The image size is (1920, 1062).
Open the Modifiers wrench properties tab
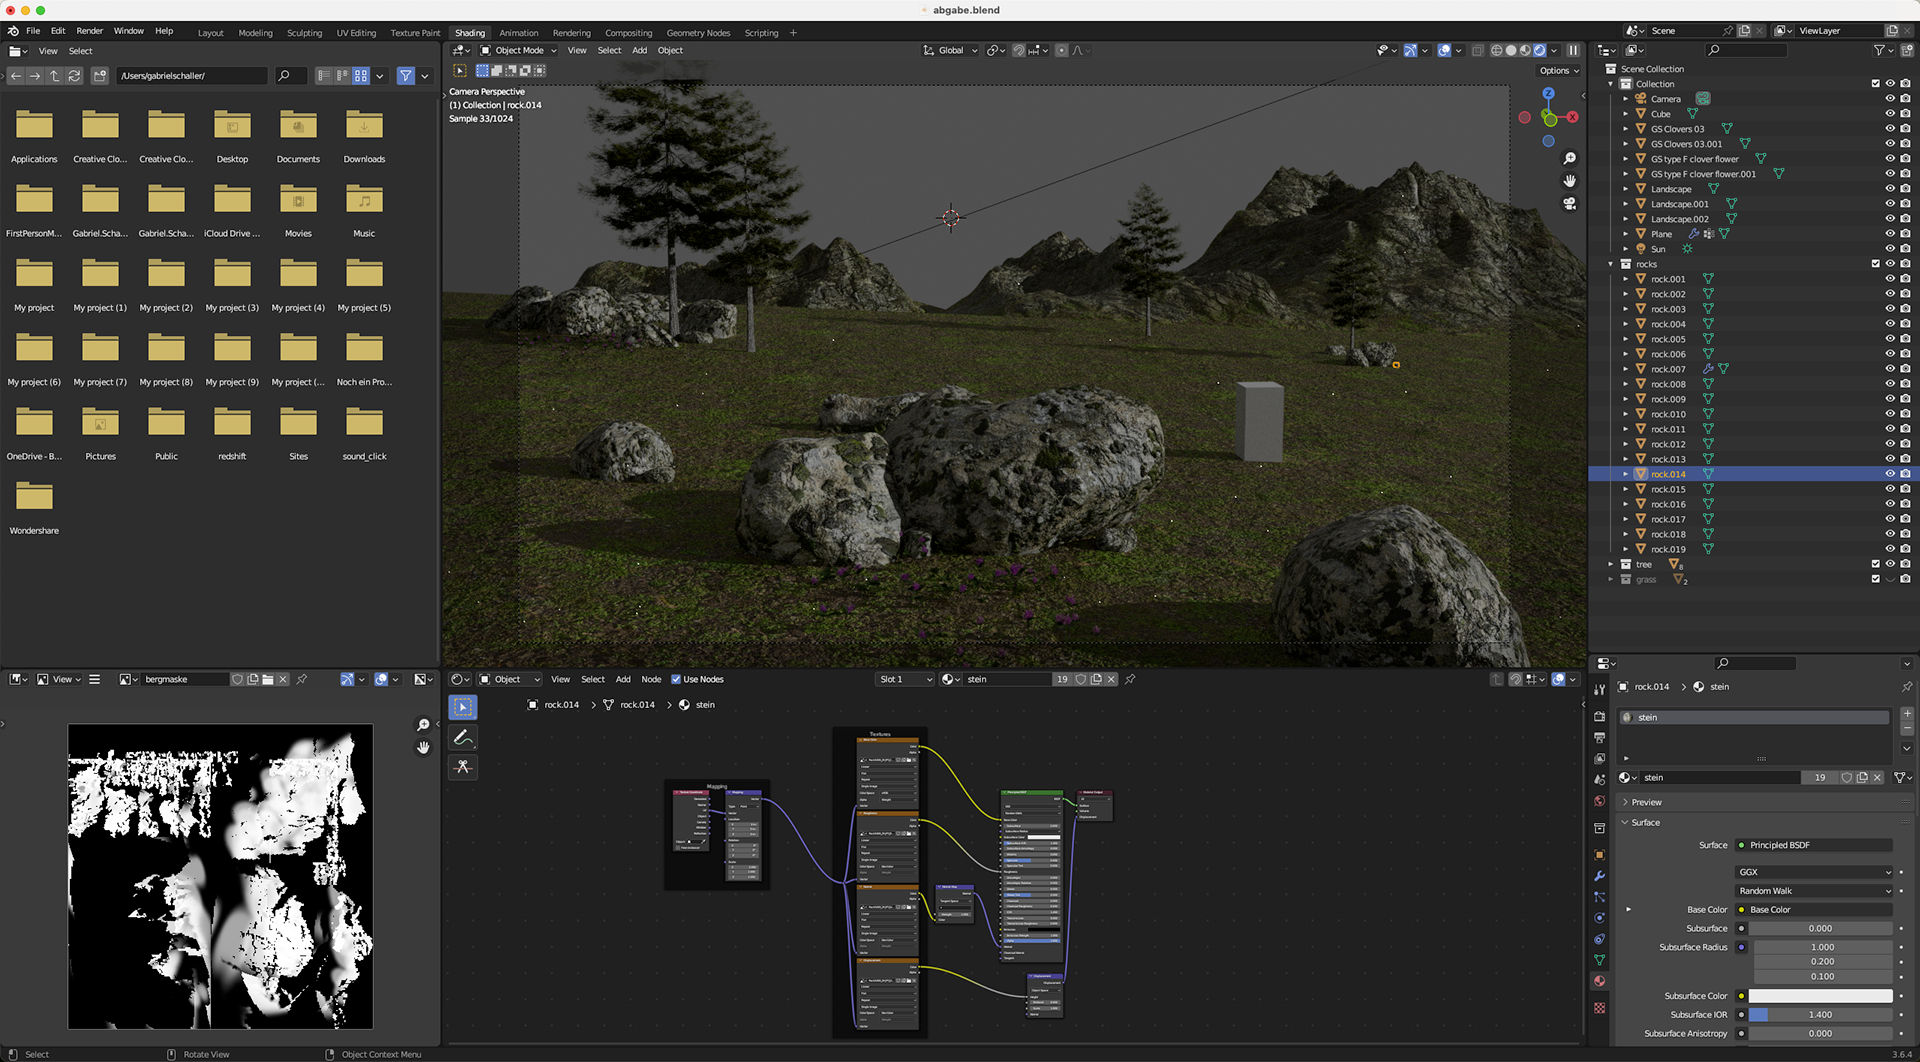pos(1599,876)
